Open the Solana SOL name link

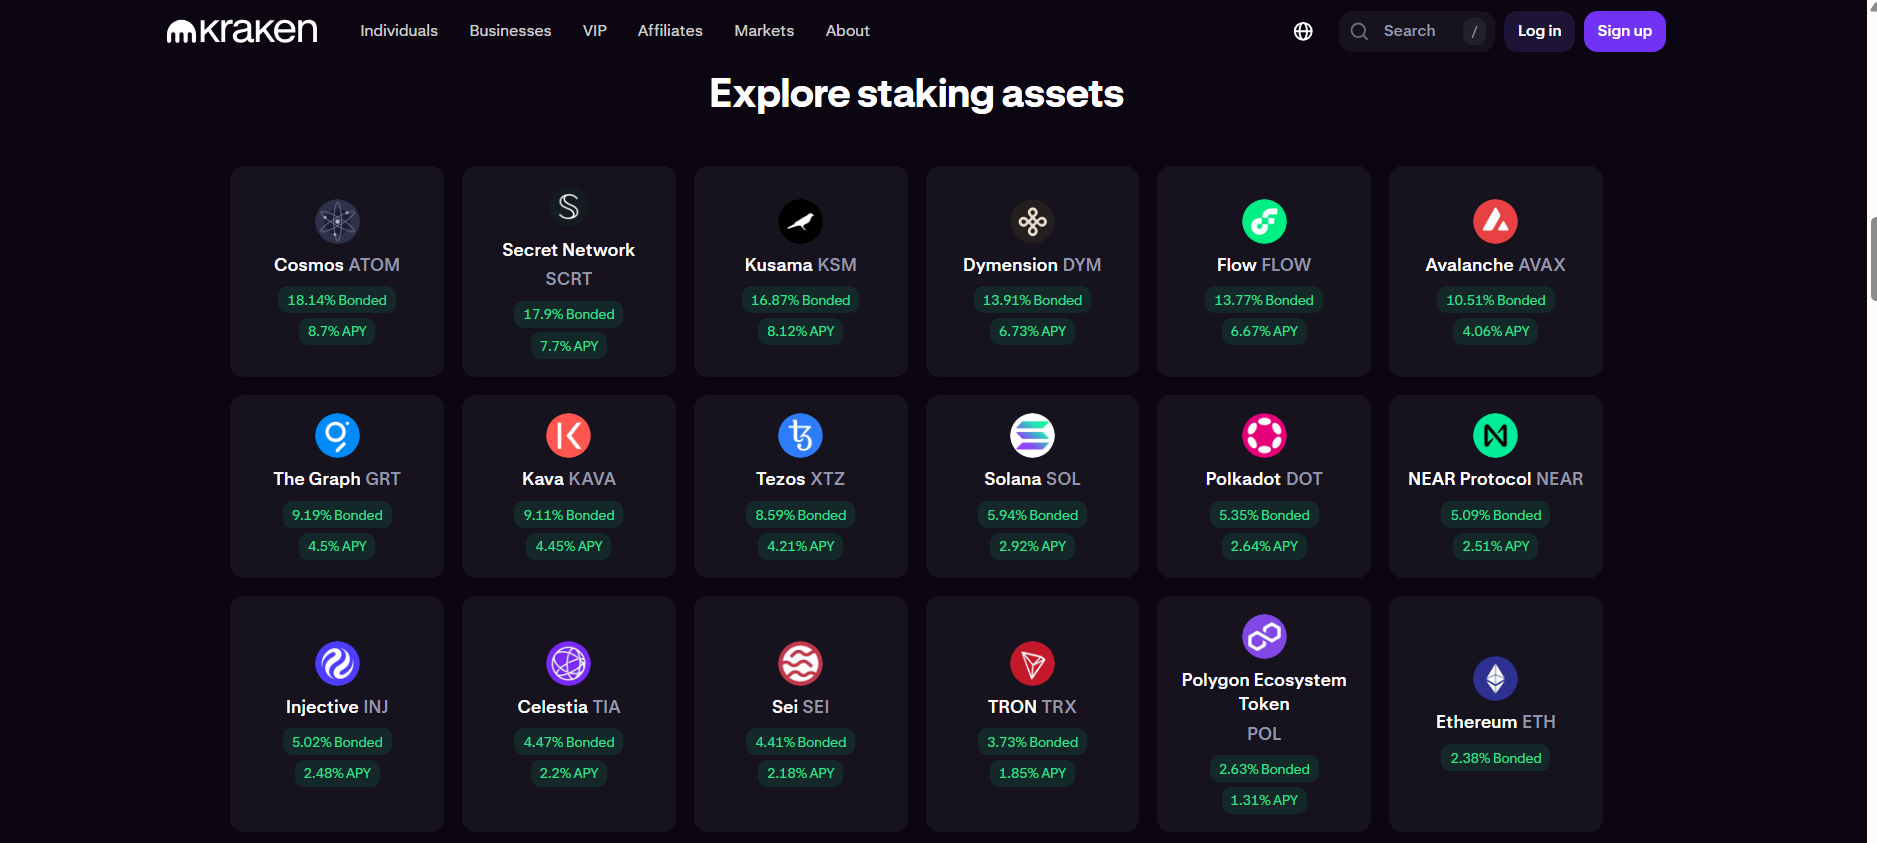tap(1032, 479)
